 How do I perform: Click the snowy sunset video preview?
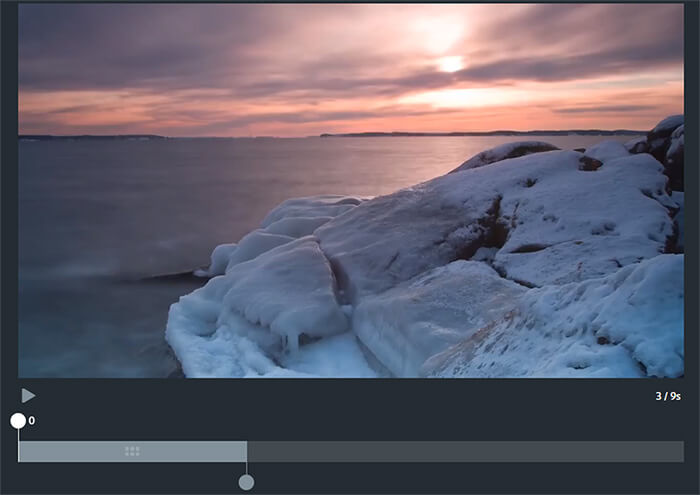351,191
